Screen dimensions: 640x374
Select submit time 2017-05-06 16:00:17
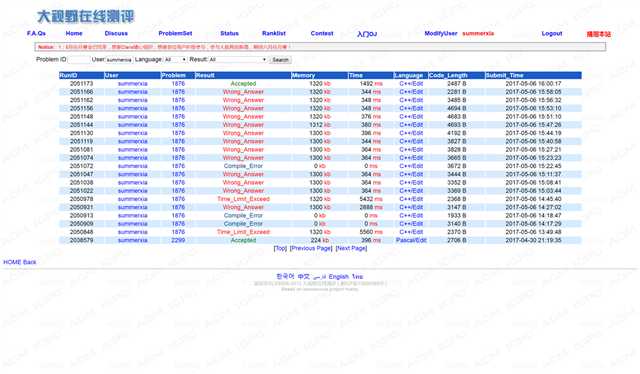(533, 84)
